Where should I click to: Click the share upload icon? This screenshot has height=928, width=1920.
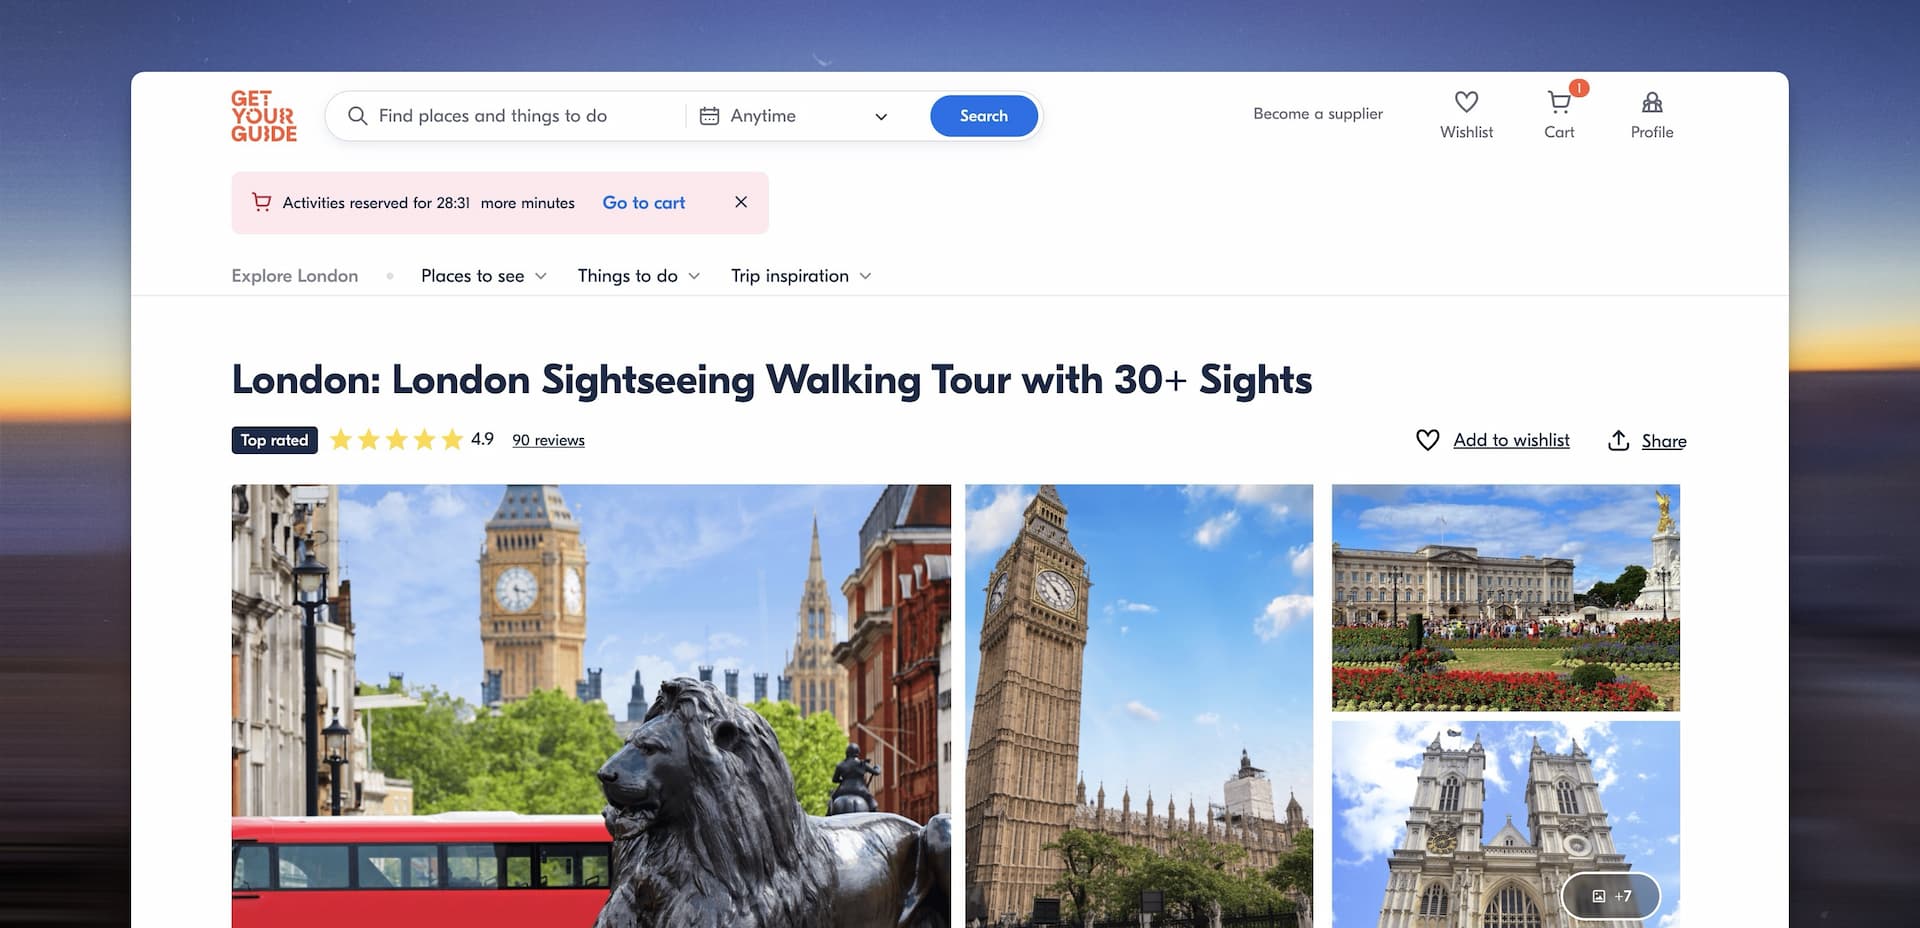pos(1619,440)
